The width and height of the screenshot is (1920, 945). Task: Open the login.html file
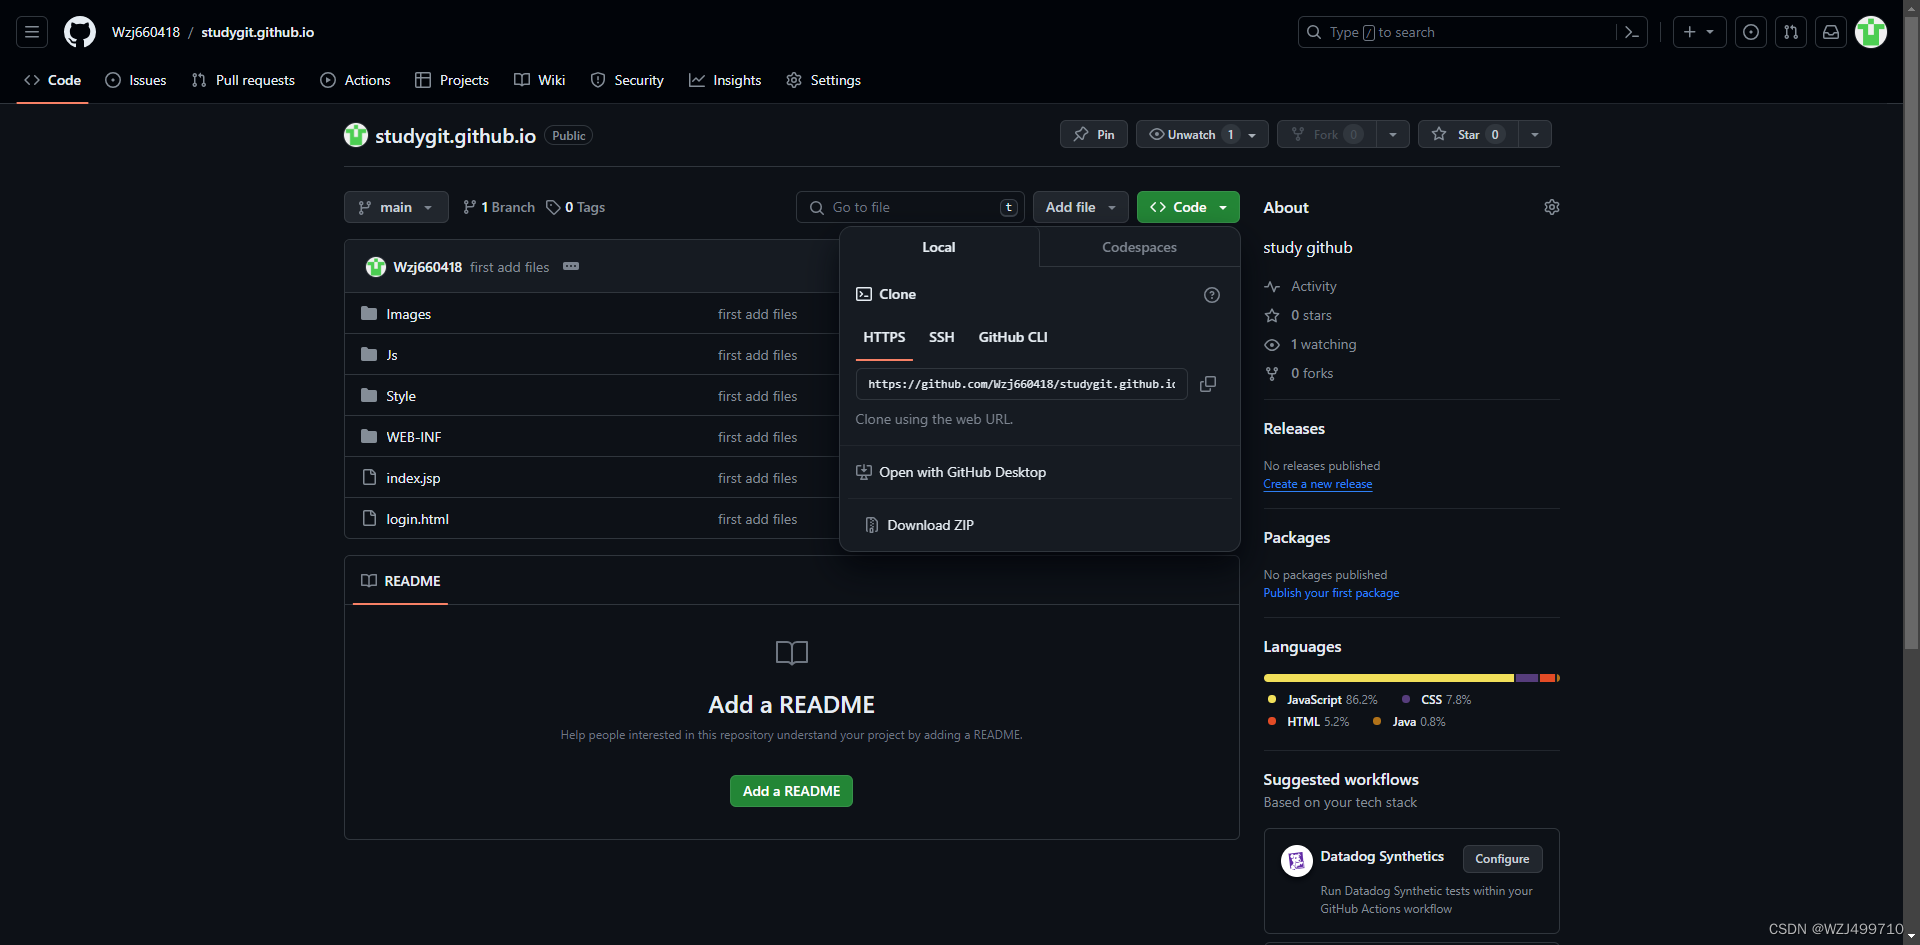pos(417,519)
